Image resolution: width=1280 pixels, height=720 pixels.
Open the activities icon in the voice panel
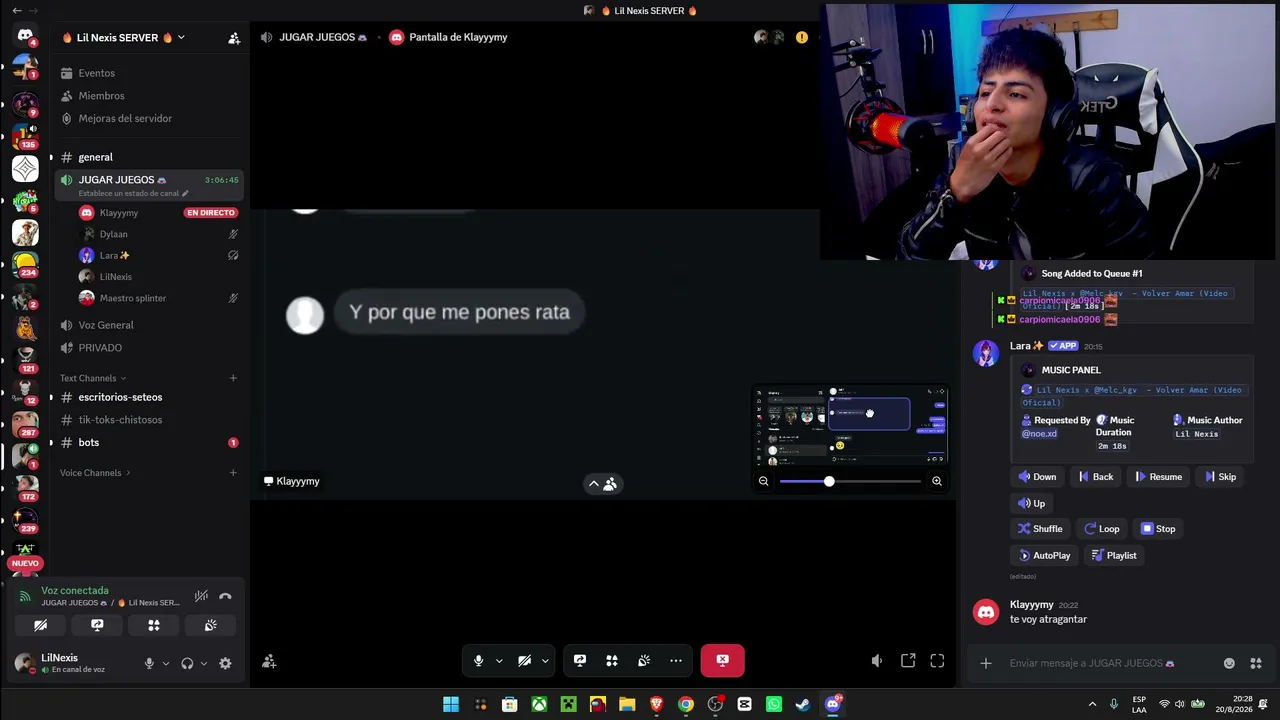pos(154,625)
